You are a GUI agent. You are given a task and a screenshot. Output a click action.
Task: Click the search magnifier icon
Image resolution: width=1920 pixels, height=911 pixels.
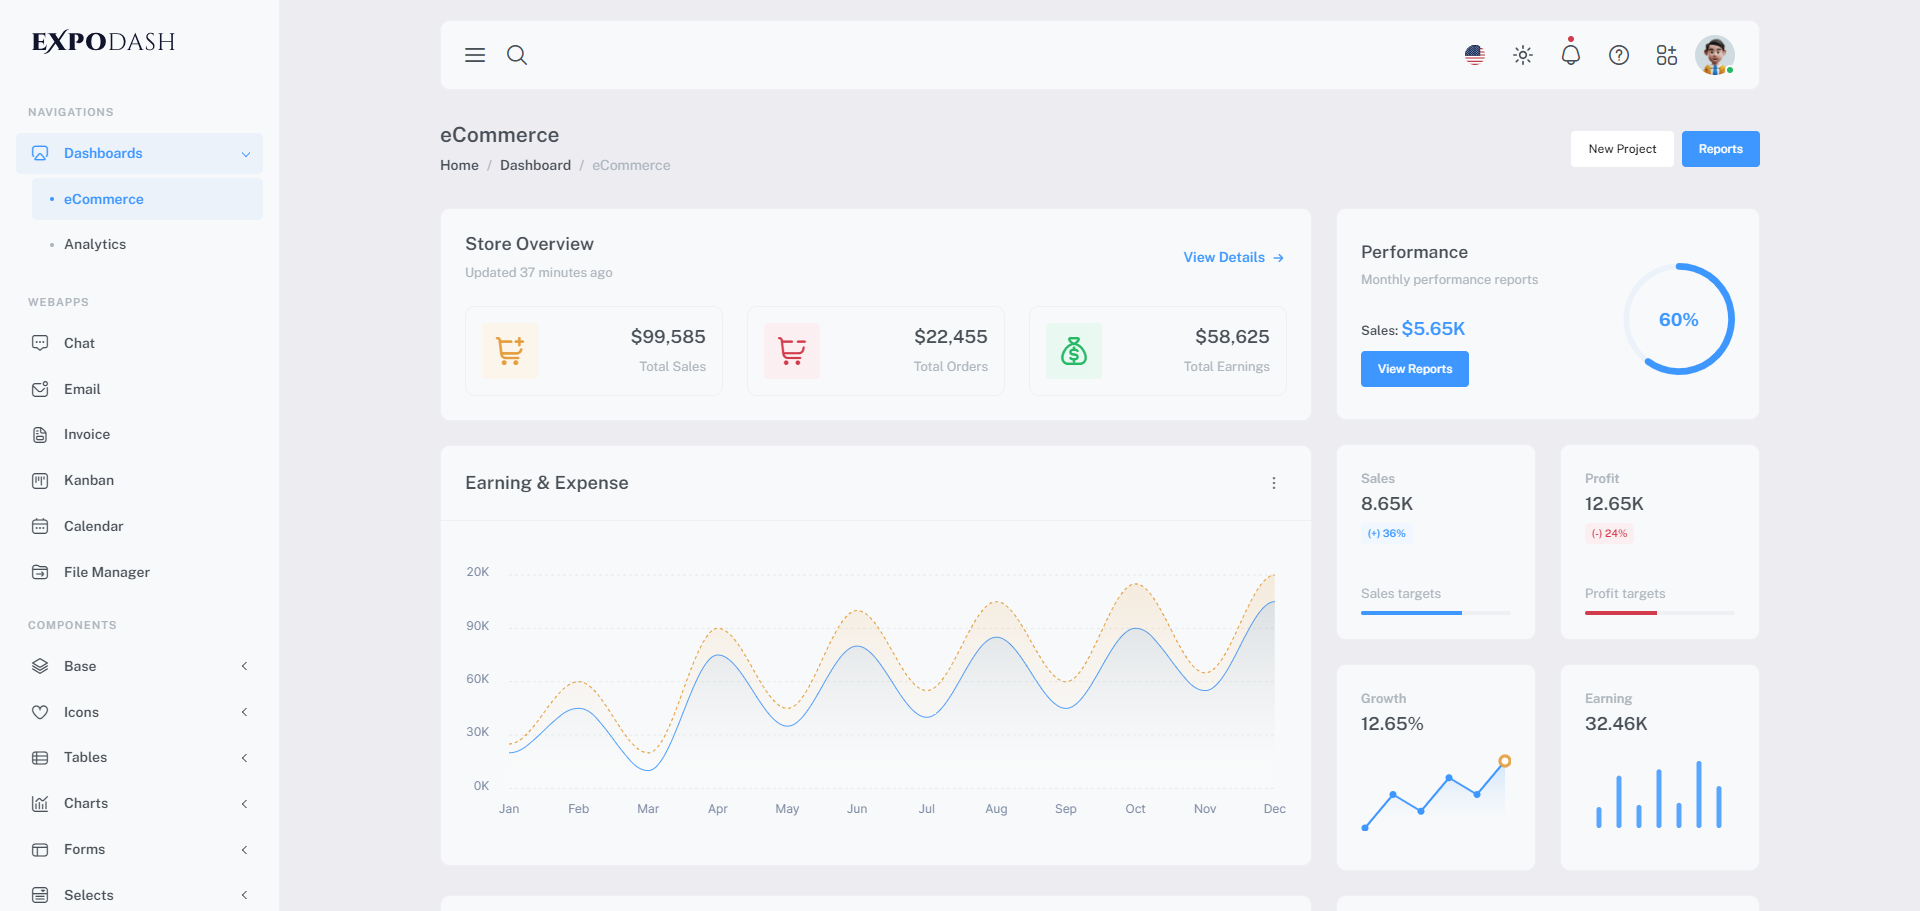coord(517,55)
